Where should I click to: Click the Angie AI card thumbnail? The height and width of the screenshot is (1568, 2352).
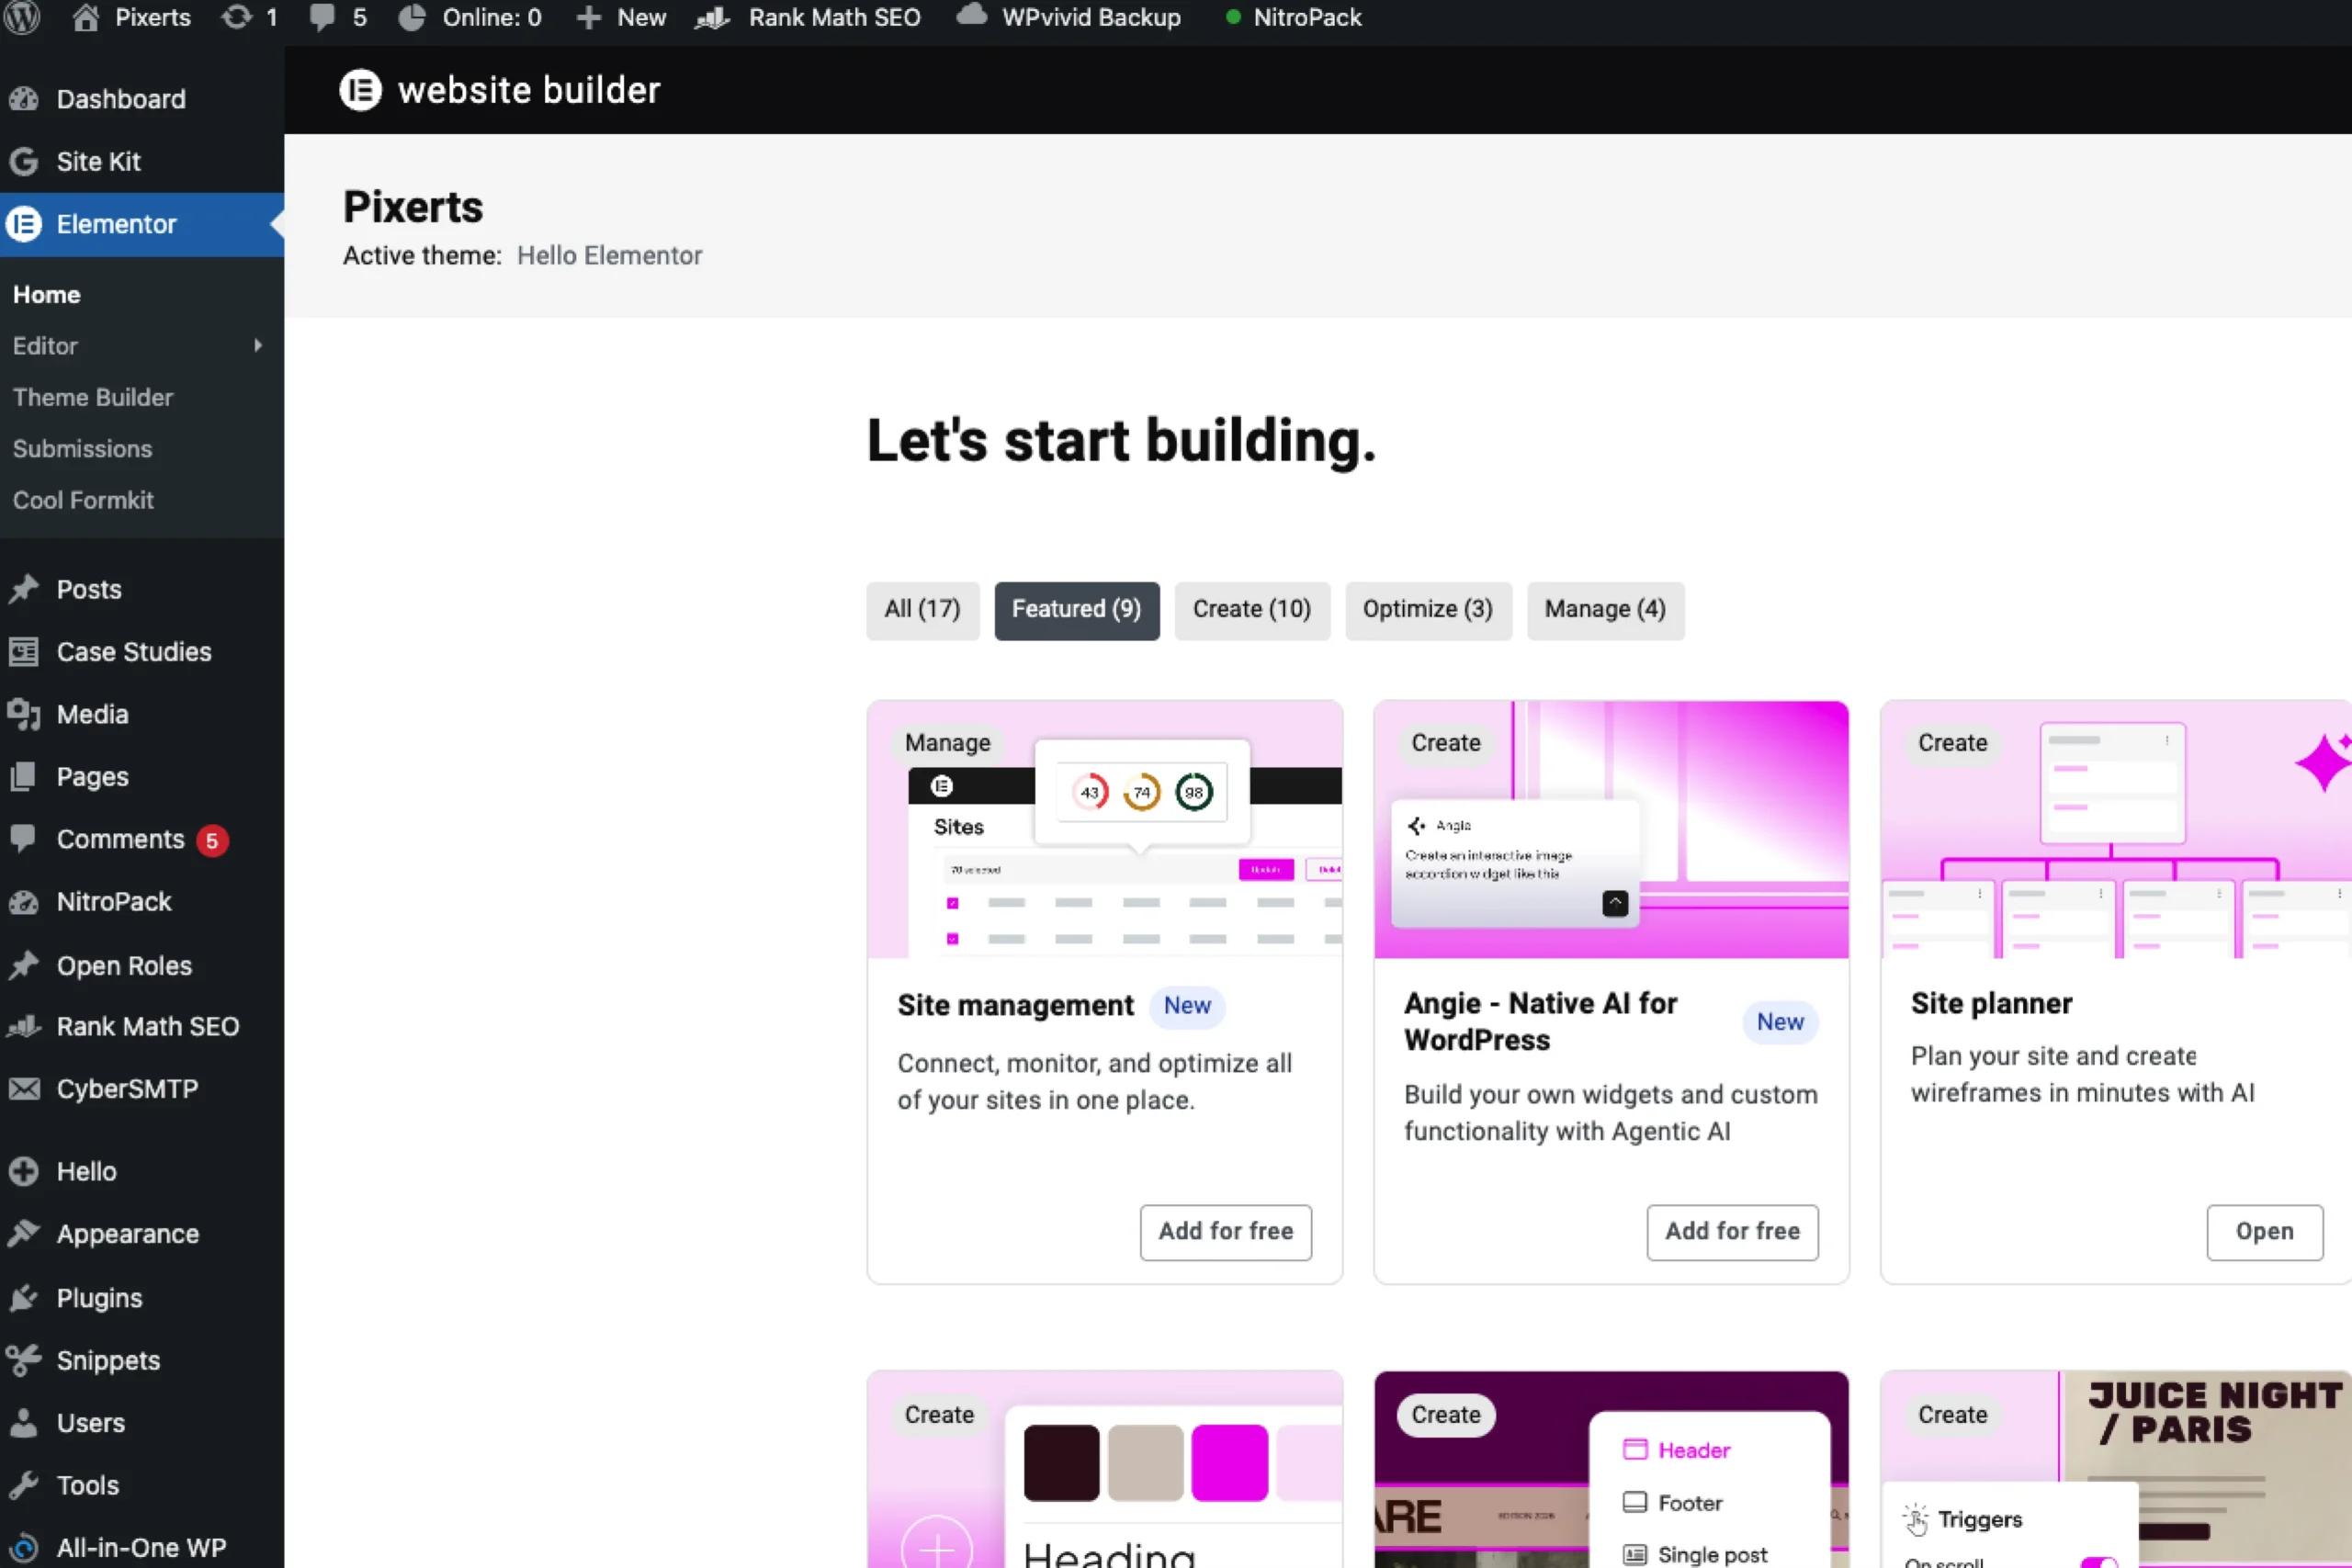[1612, 829]
